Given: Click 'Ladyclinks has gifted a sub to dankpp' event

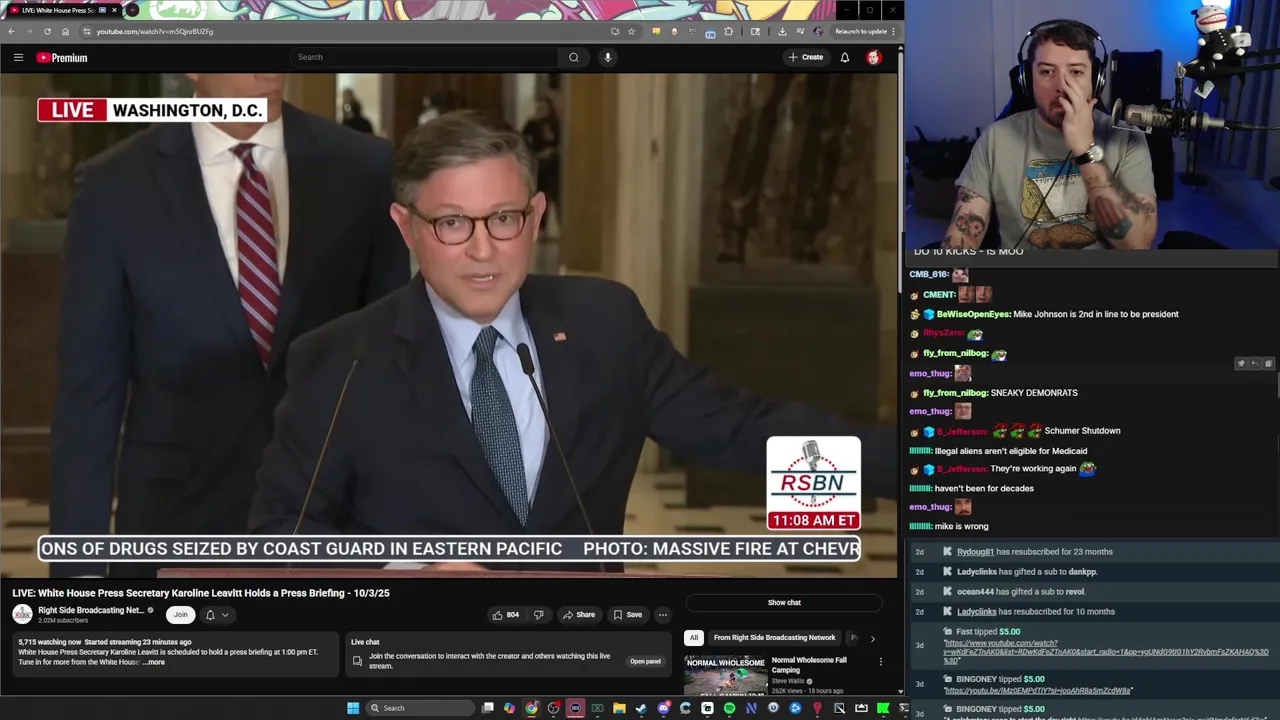Looking at the screenshot, I should [1027, 572].
